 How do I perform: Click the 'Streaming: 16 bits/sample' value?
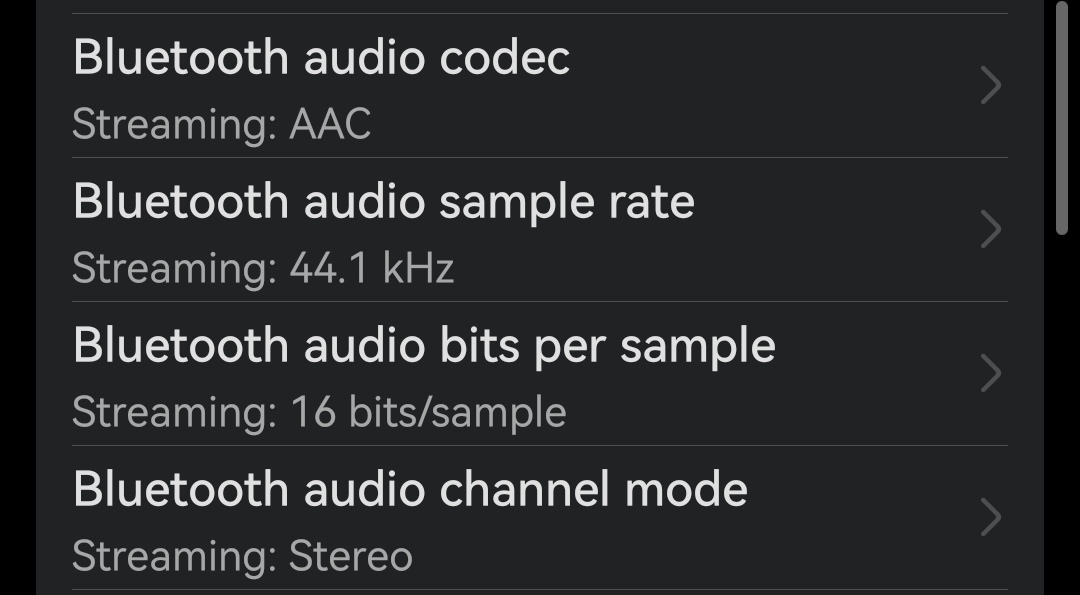tap(319, 412)
